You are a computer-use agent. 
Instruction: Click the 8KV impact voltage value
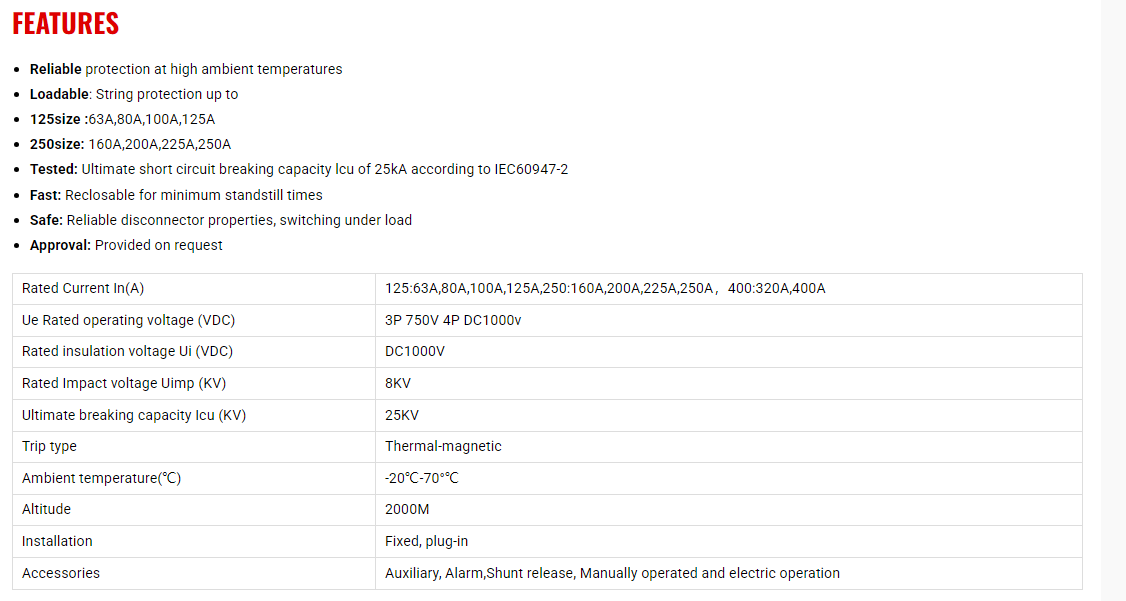click(398, 383)
